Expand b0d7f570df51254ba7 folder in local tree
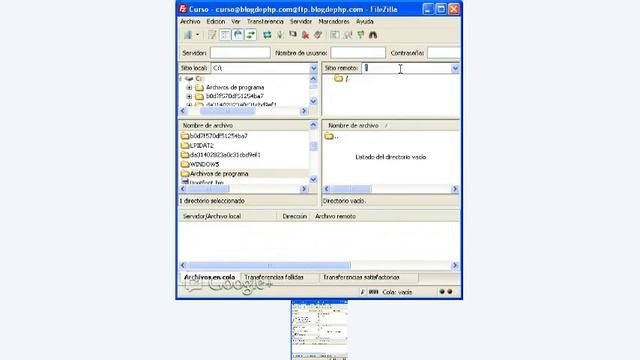Image resolution: width=640 pixels, height=360 pixels. 189,96
